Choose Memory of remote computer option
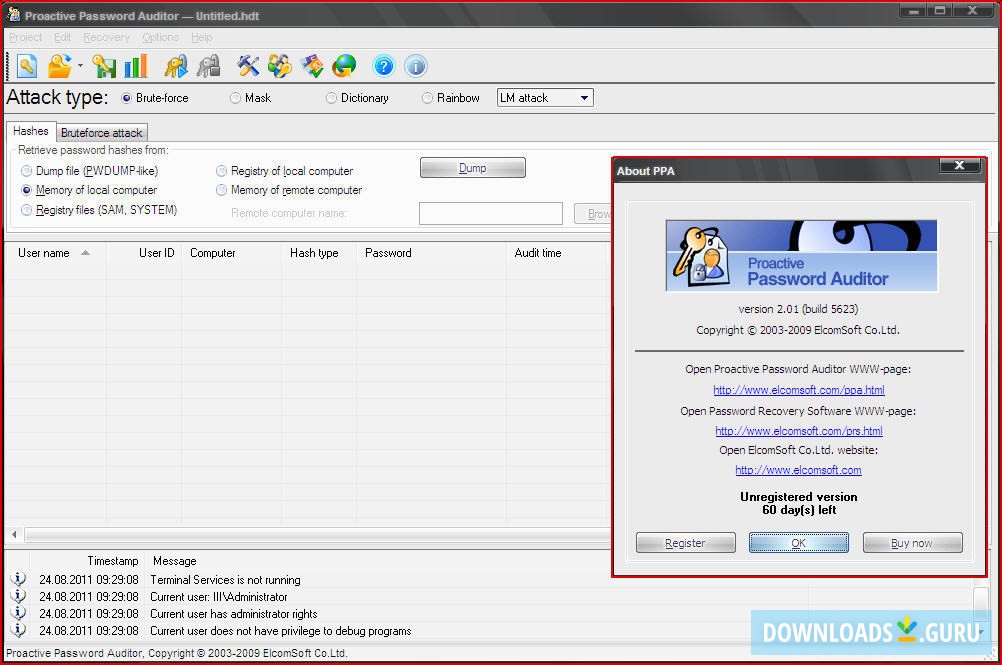This screenshot has width=1002, height=665. pos(289,190)
